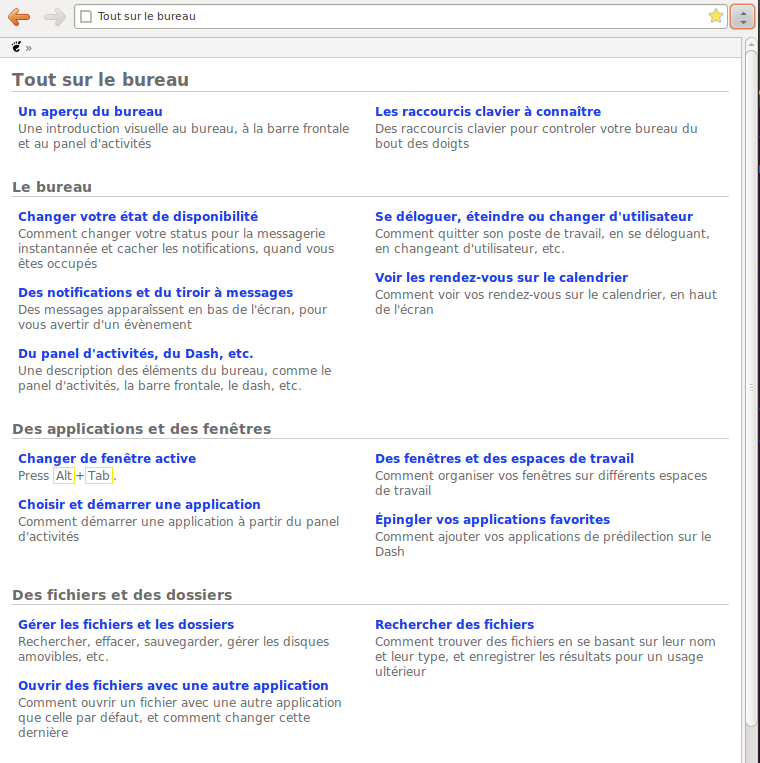
Task: Click the bookmark star in location bar
Action: click(x=715, y=16)
